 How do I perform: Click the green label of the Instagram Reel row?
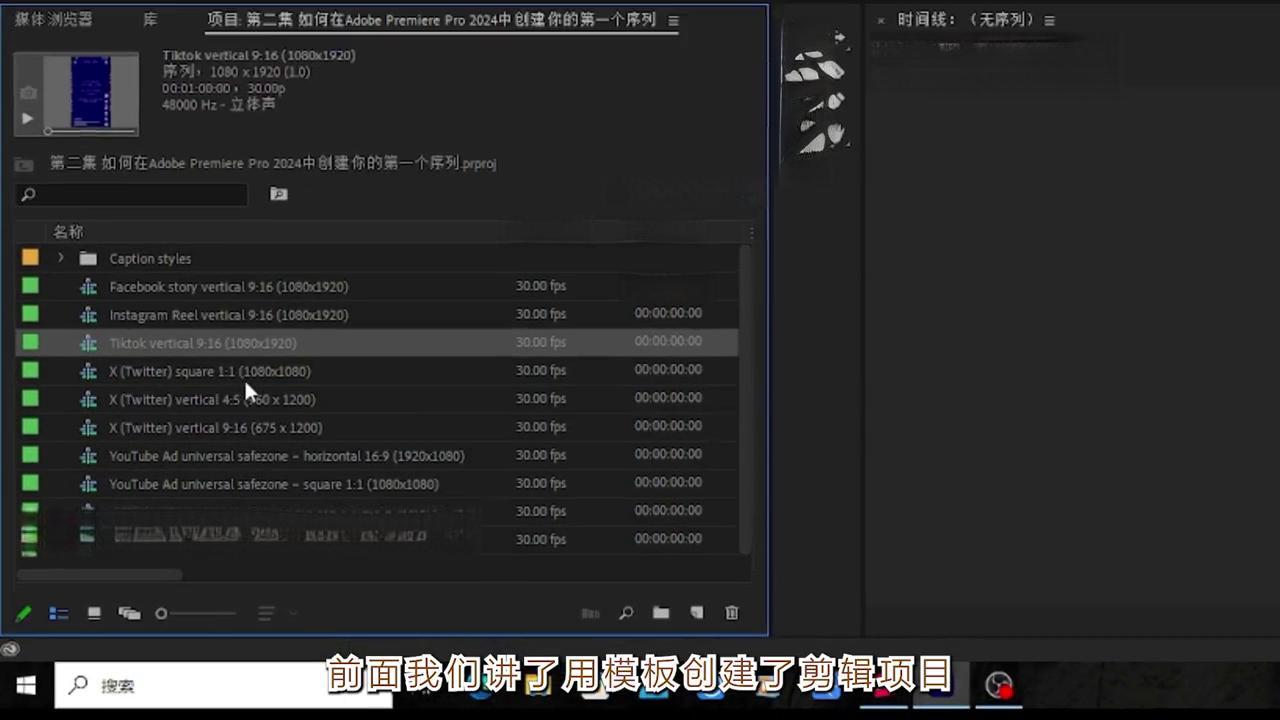tap(30, 314)
